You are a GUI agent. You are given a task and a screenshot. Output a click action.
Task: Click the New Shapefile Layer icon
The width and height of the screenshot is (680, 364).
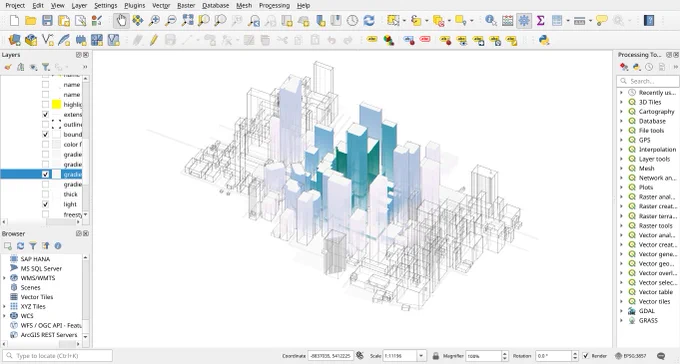pos(47,40)
